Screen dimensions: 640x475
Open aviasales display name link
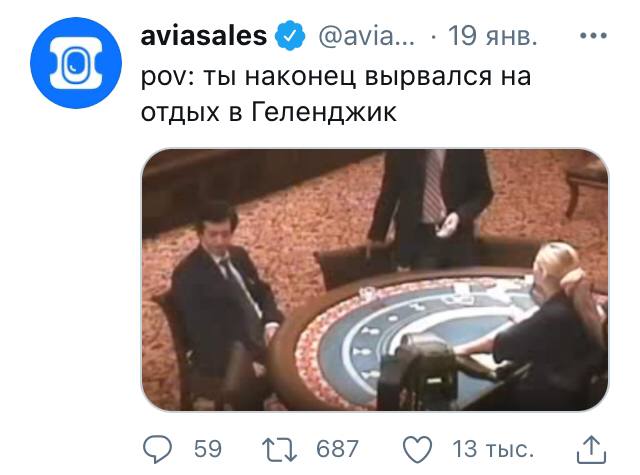[x=204, y=36]
